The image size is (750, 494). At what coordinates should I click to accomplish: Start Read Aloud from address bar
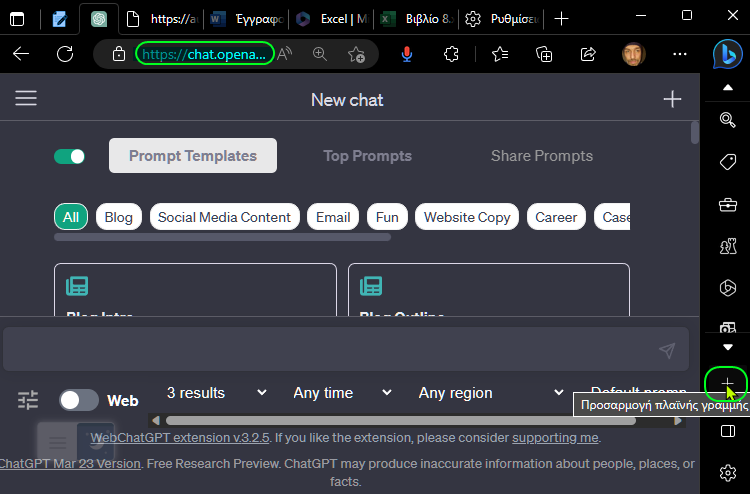coord(285,54)
